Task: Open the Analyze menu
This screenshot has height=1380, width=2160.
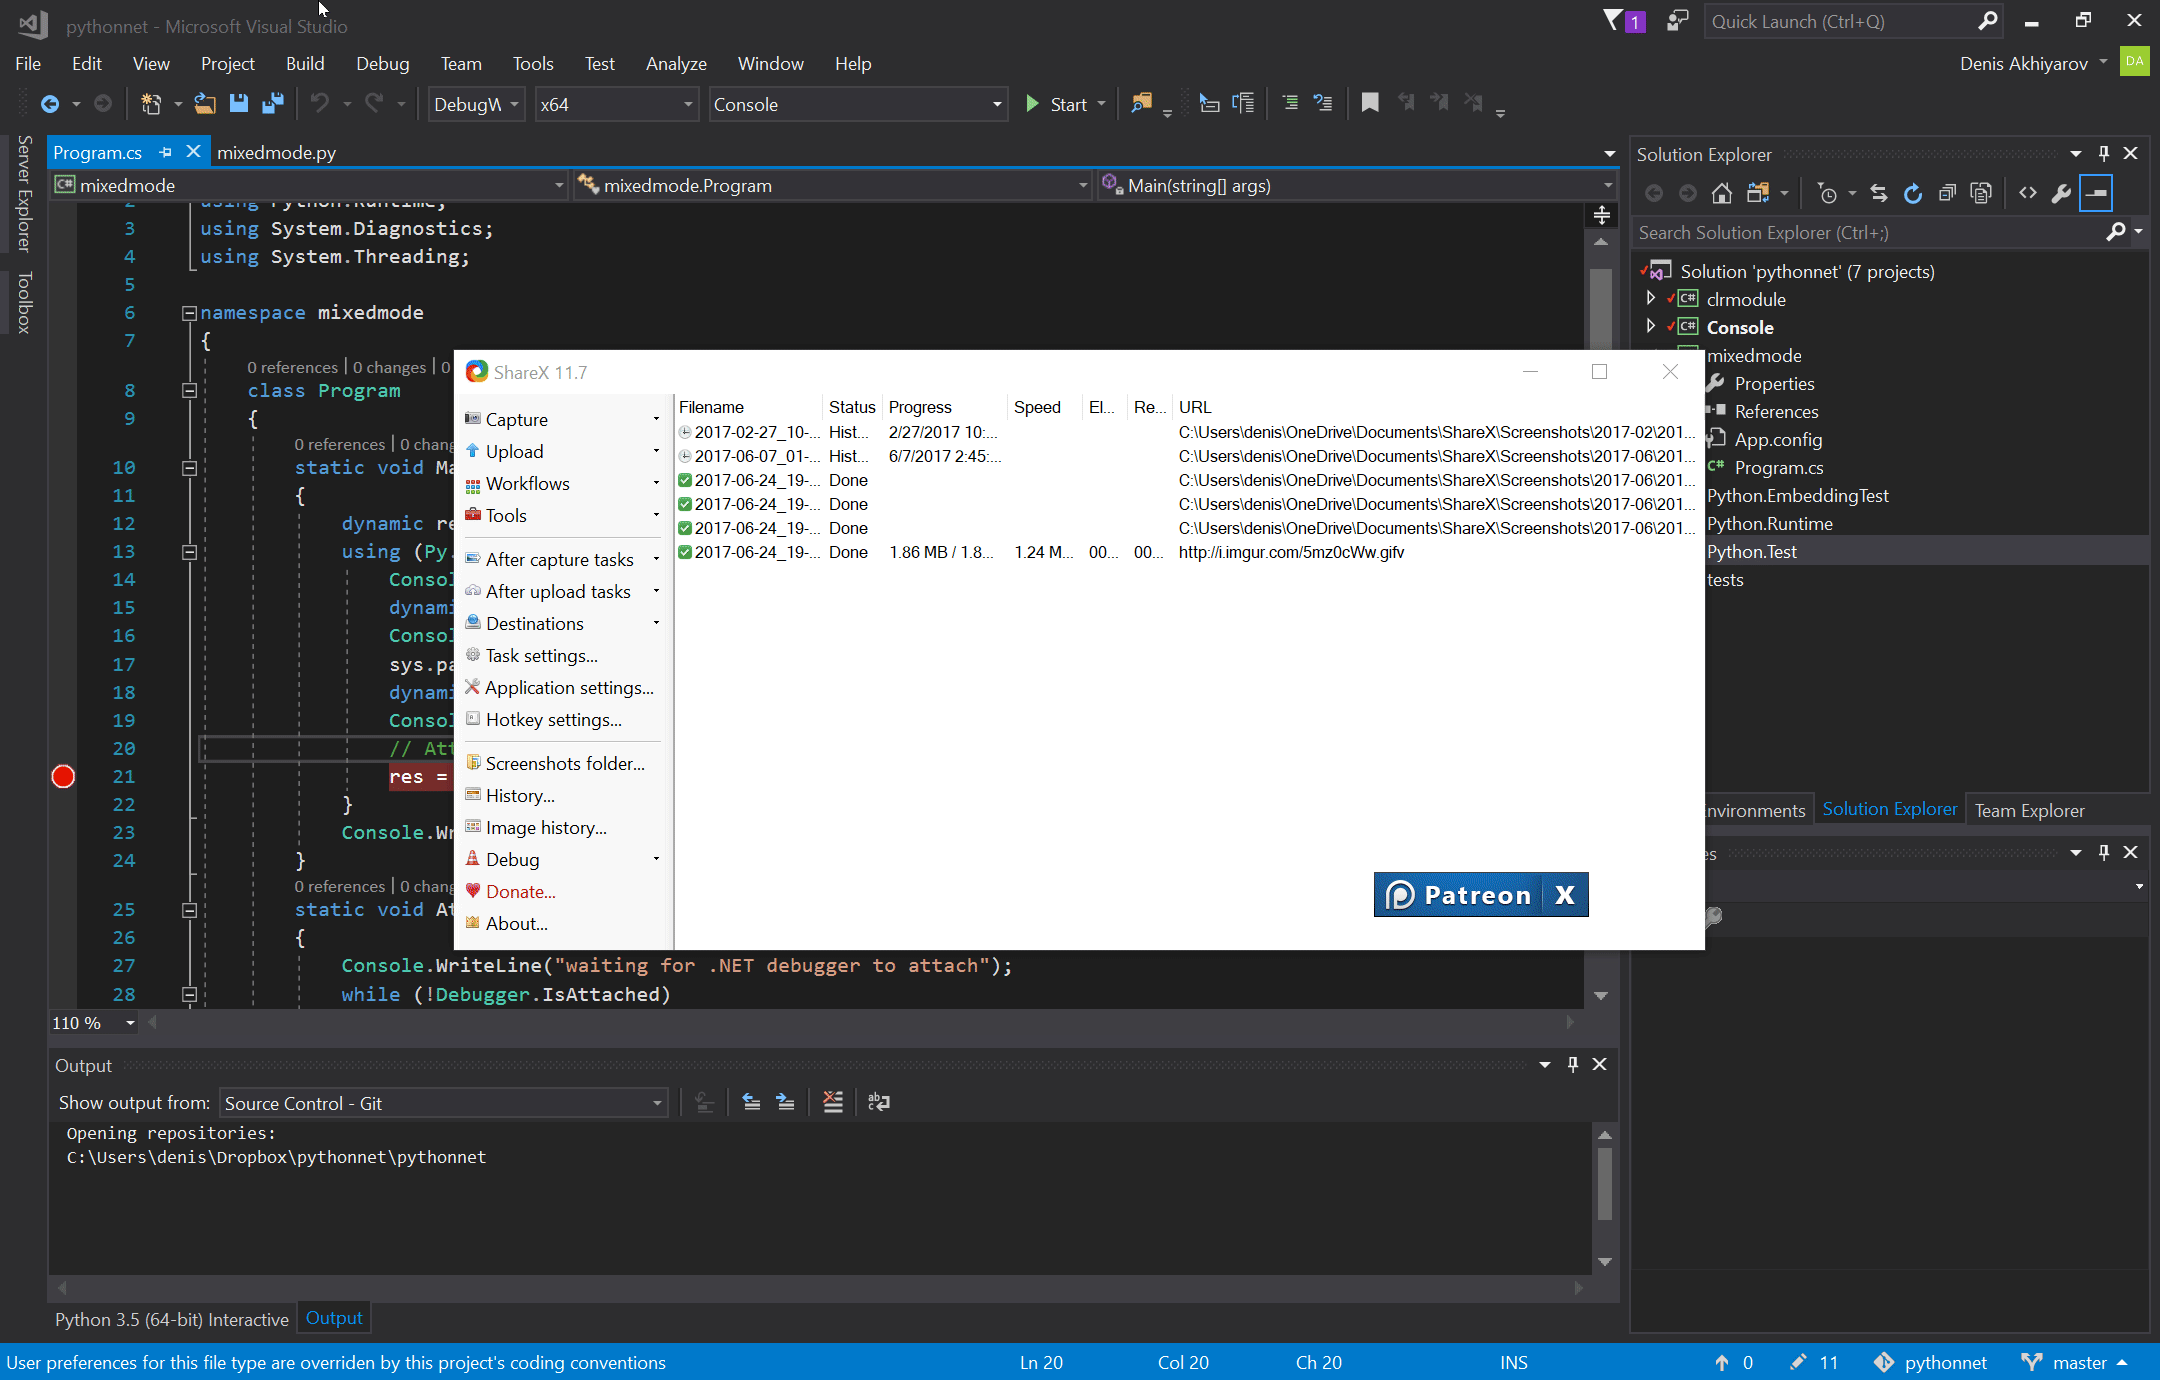Action: 676,63
